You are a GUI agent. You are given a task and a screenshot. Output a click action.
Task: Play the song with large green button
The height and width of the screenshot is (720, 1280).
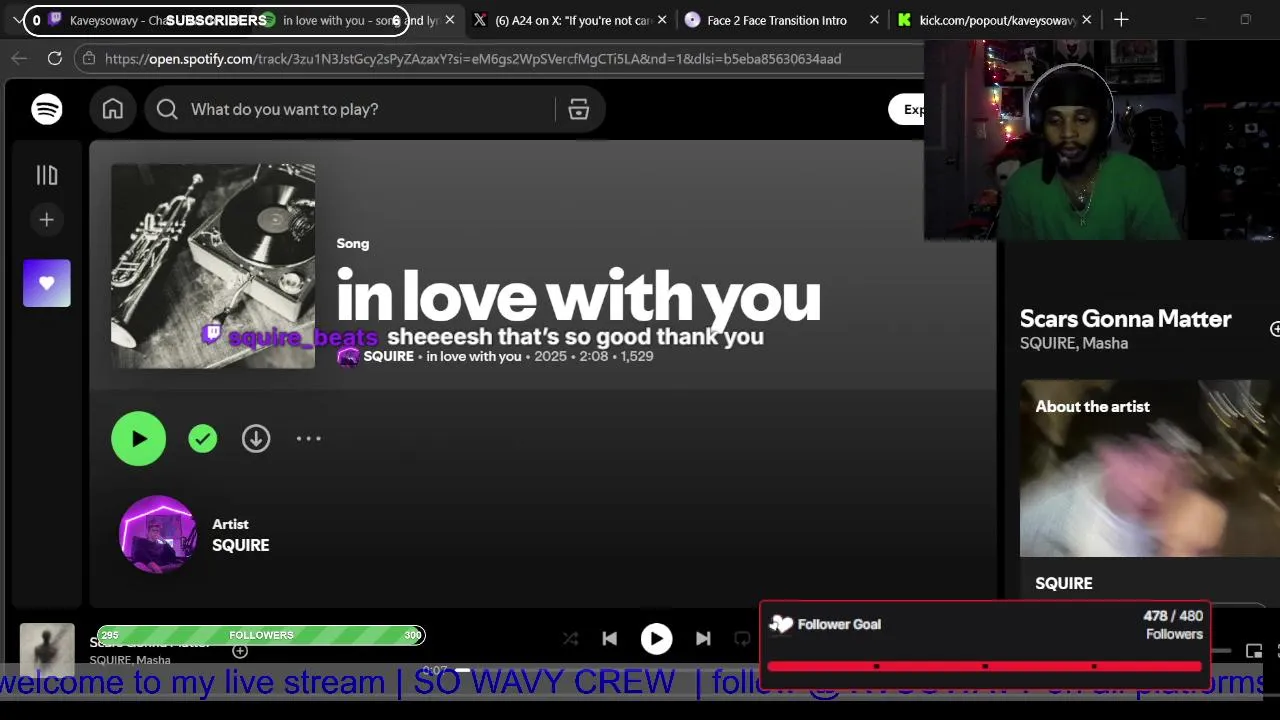tap(138, 438)
